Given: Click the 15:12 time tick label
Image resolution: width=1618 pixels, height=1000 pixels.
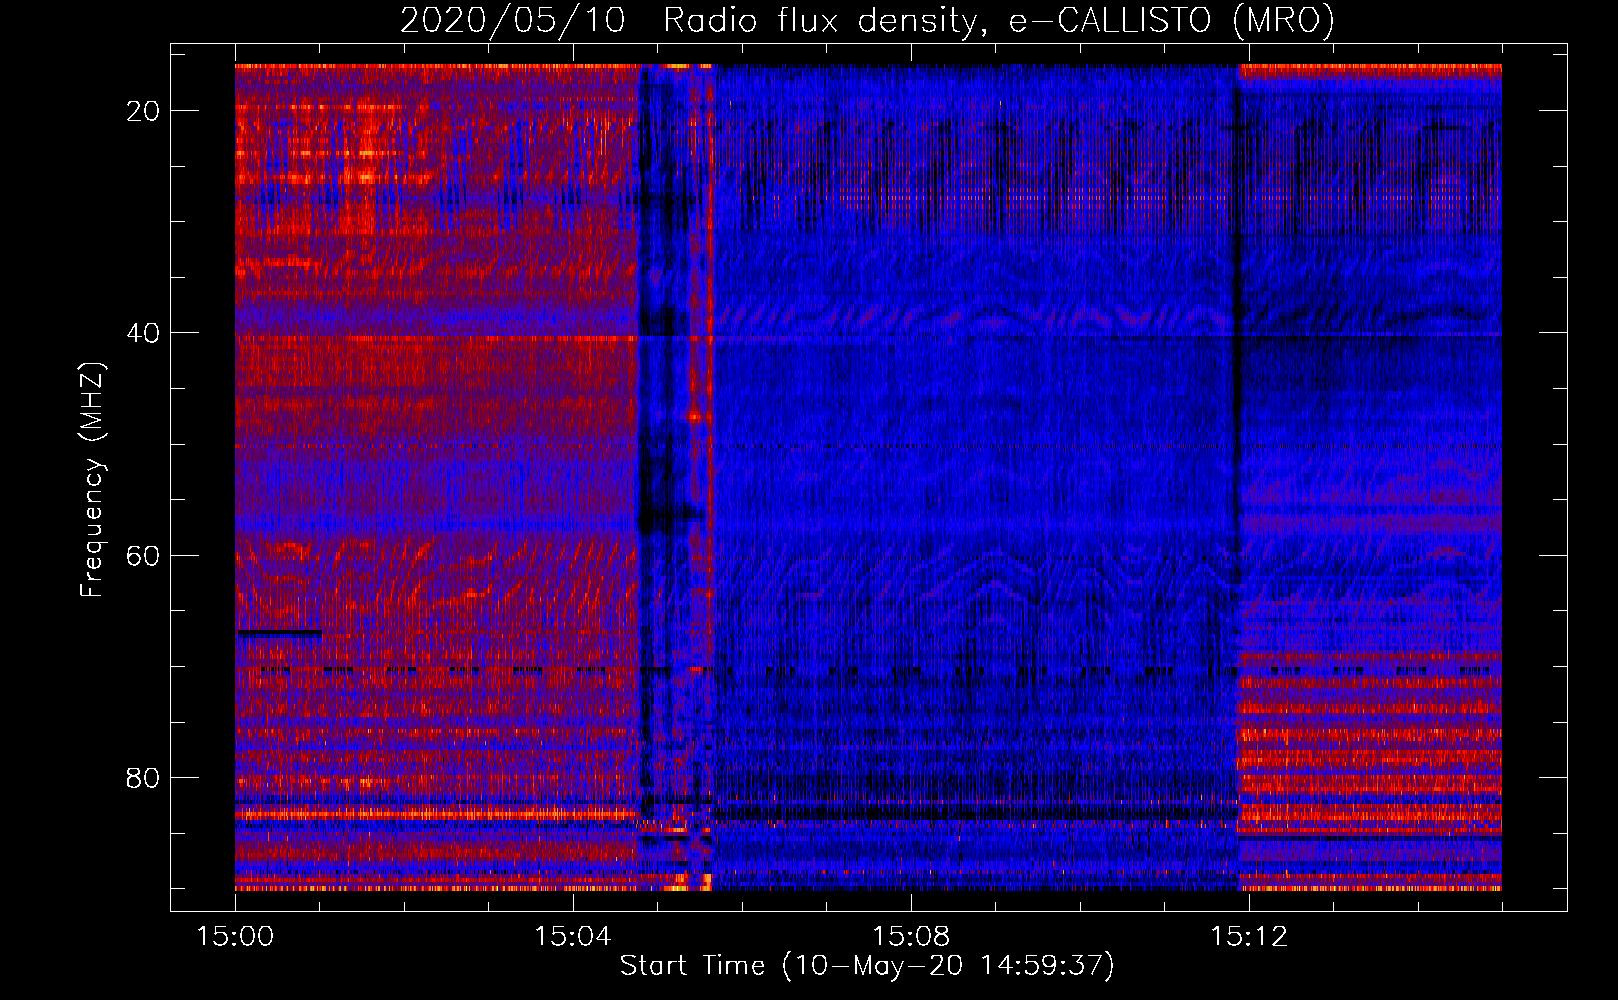Looking at the screenshot, I should point(1249,937).
